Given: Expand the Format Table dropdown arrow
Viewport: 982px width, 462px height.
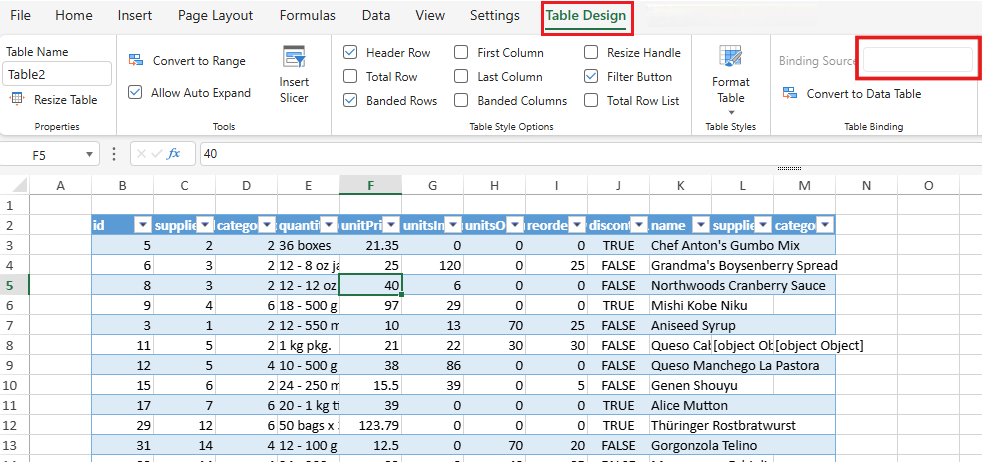Looking at the screenshot, I should pos(730,113).
